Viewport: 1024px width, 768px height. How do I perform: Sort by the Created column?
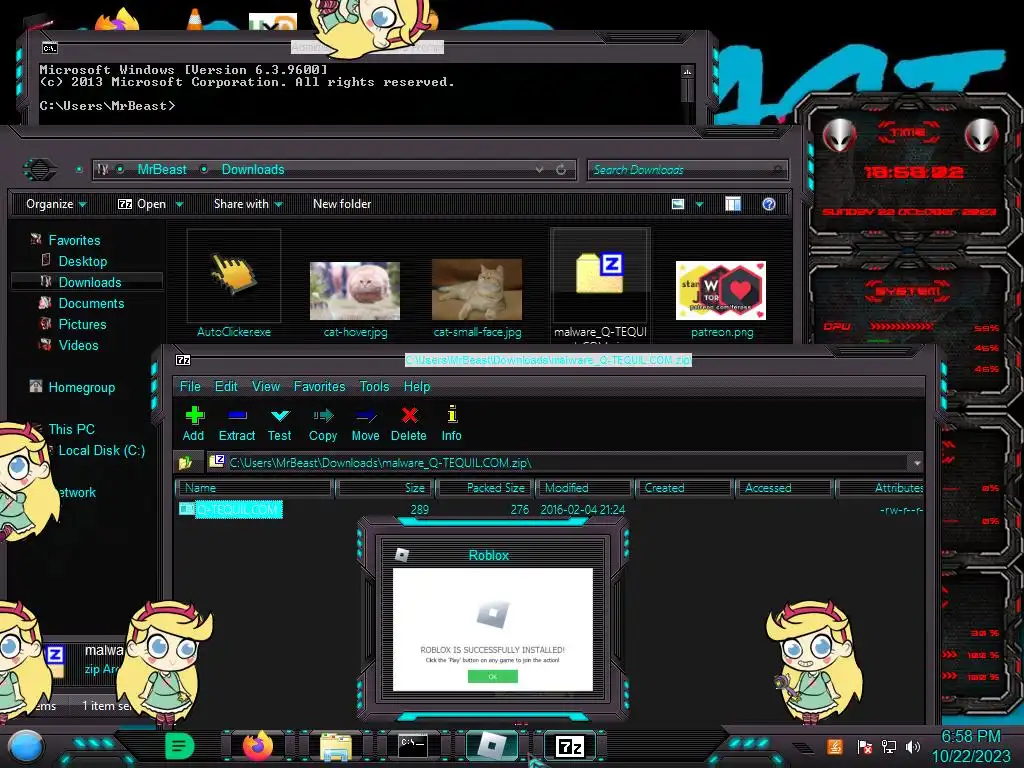pos(684,488)
